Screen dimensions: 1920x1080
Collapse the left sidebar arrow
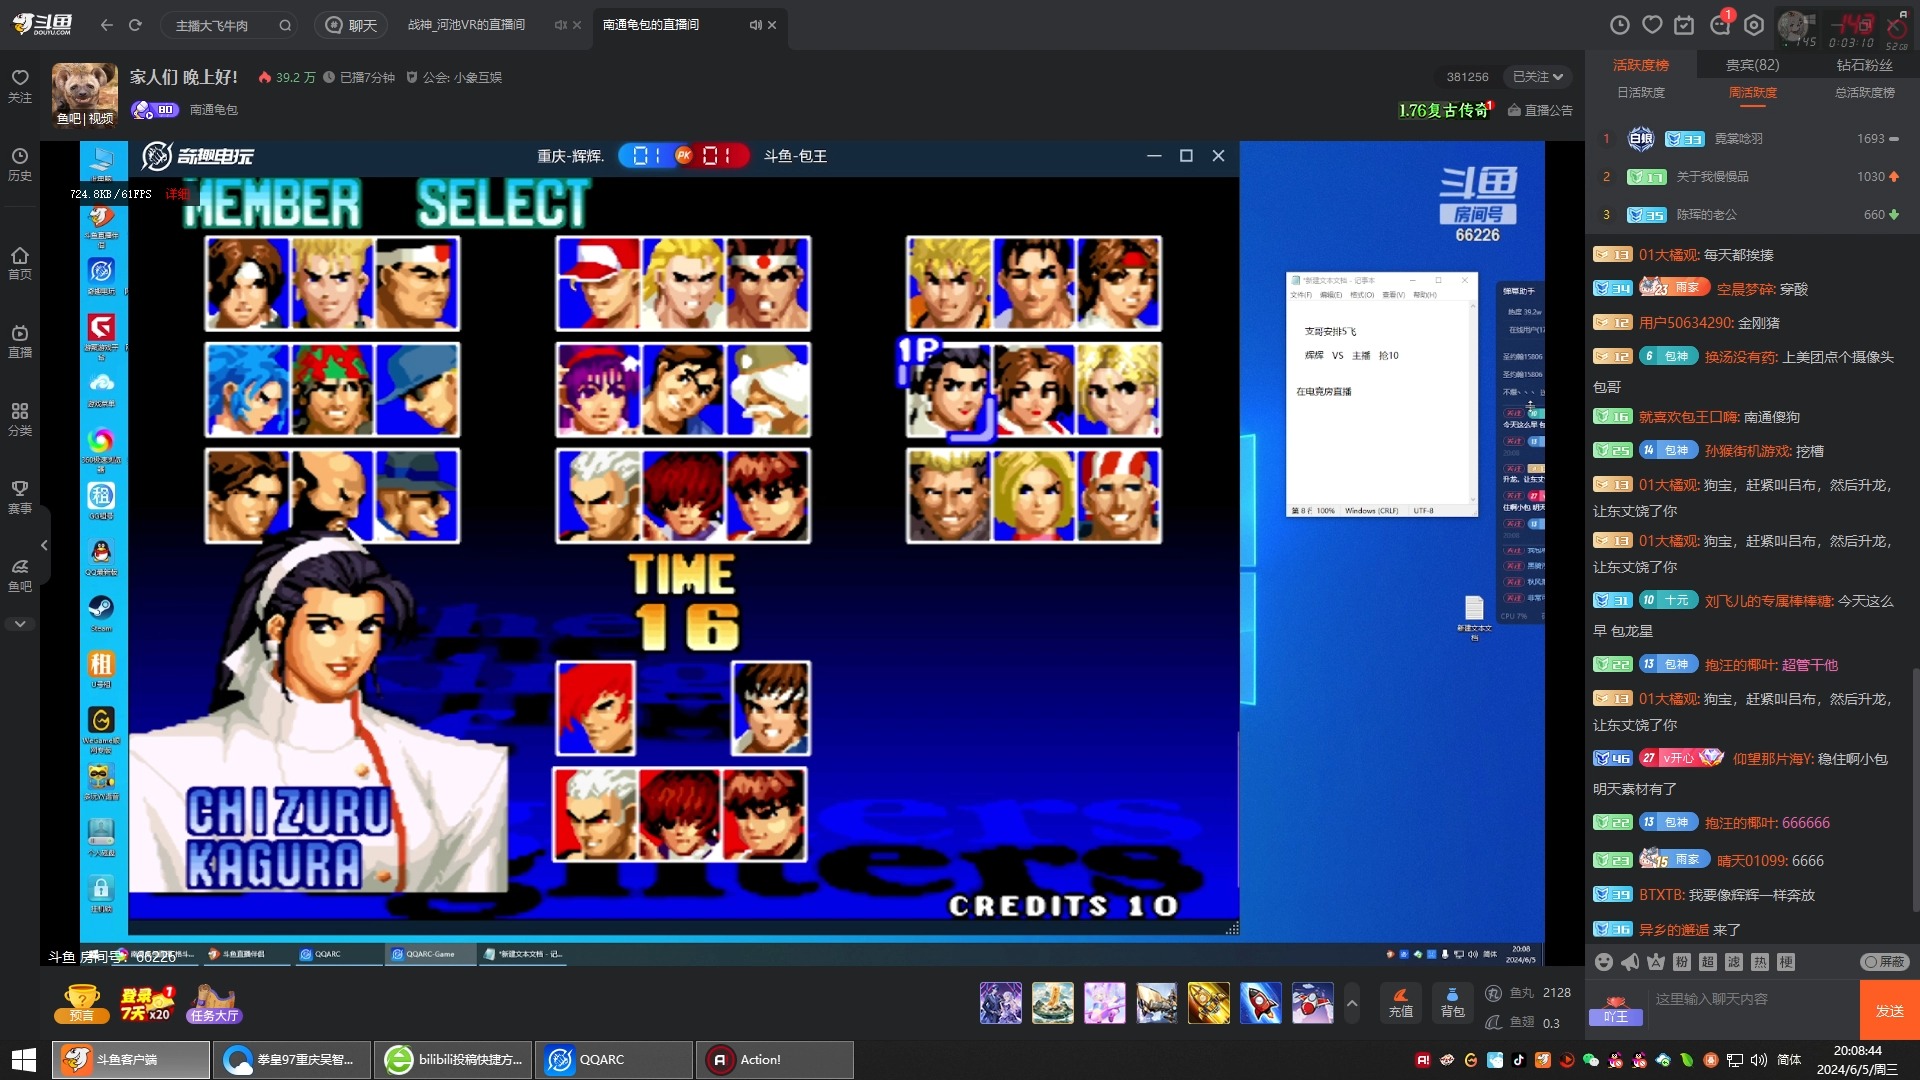tap(44, 545)
